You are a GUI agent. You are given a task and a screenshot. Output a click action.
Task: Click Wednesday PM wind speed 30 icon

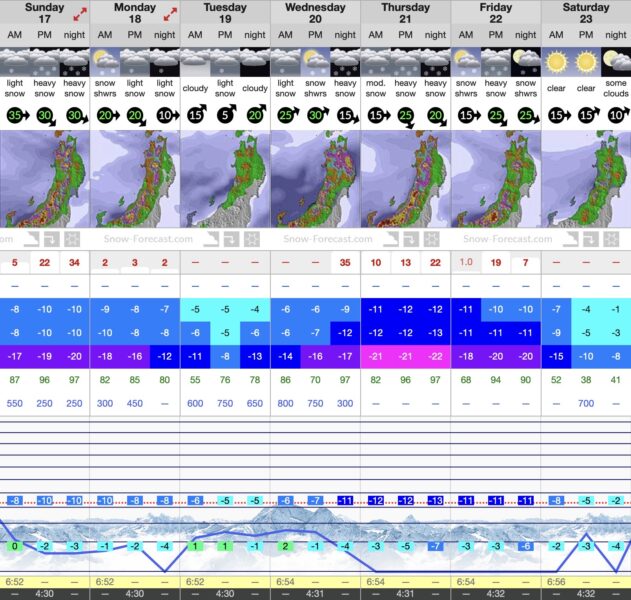[318, 115]
